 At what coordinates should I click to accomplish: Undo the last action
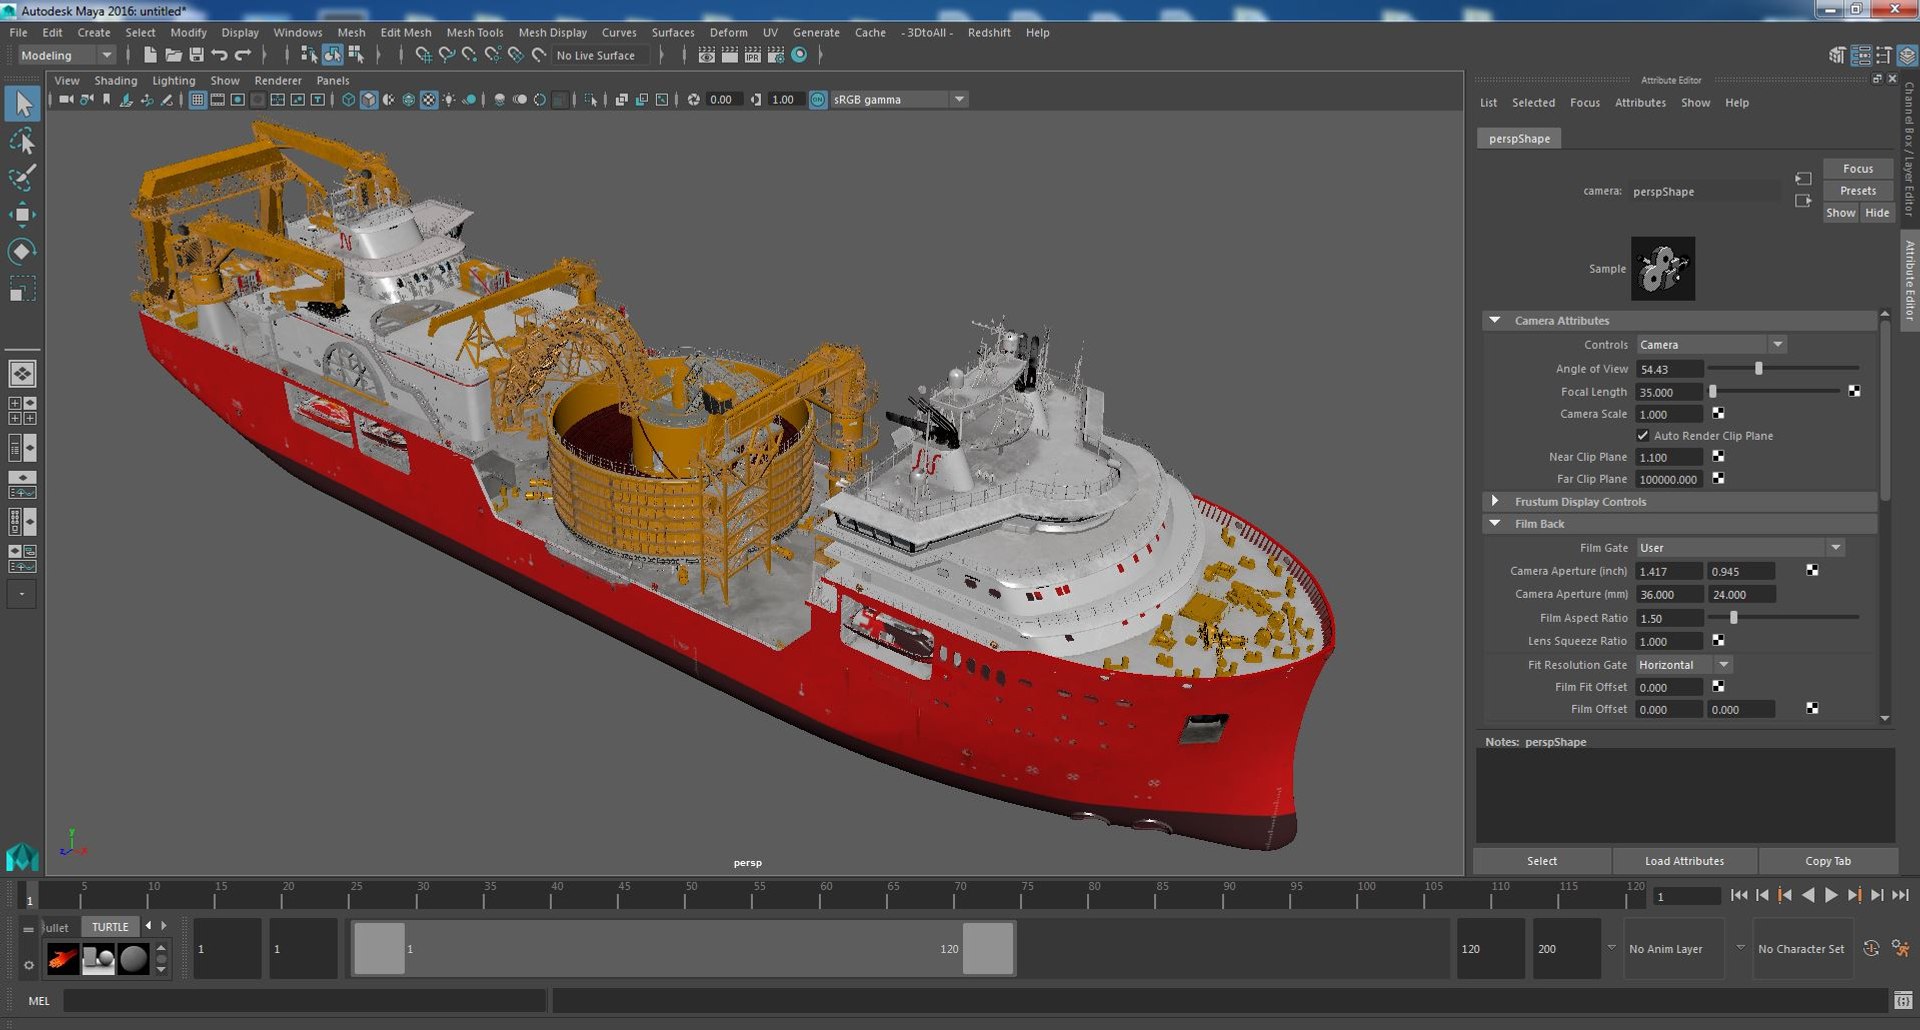click(219, 55)
